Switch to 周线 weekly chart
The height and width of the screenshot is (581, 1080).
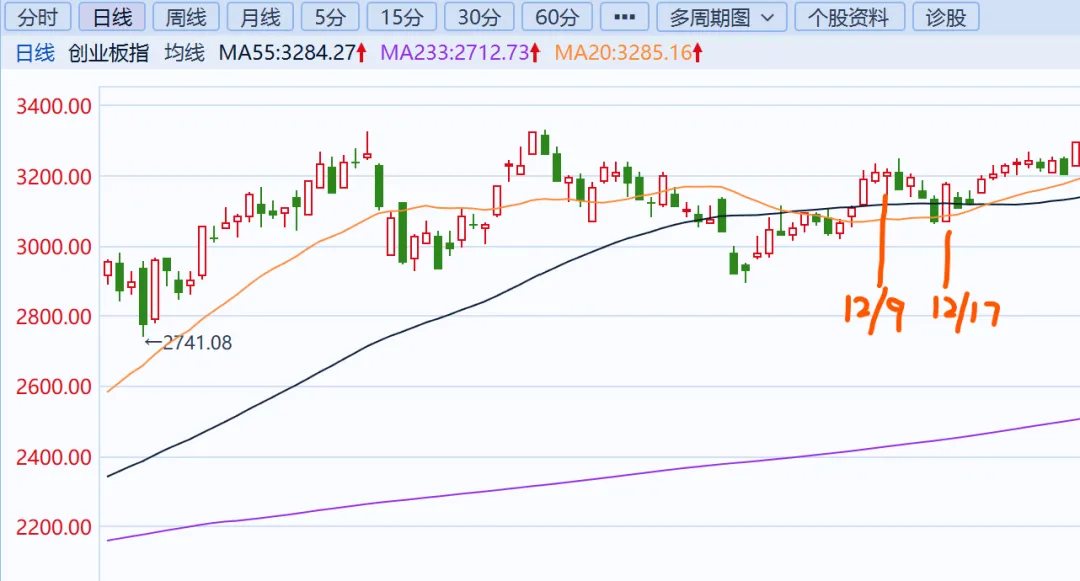coord(186,17)
